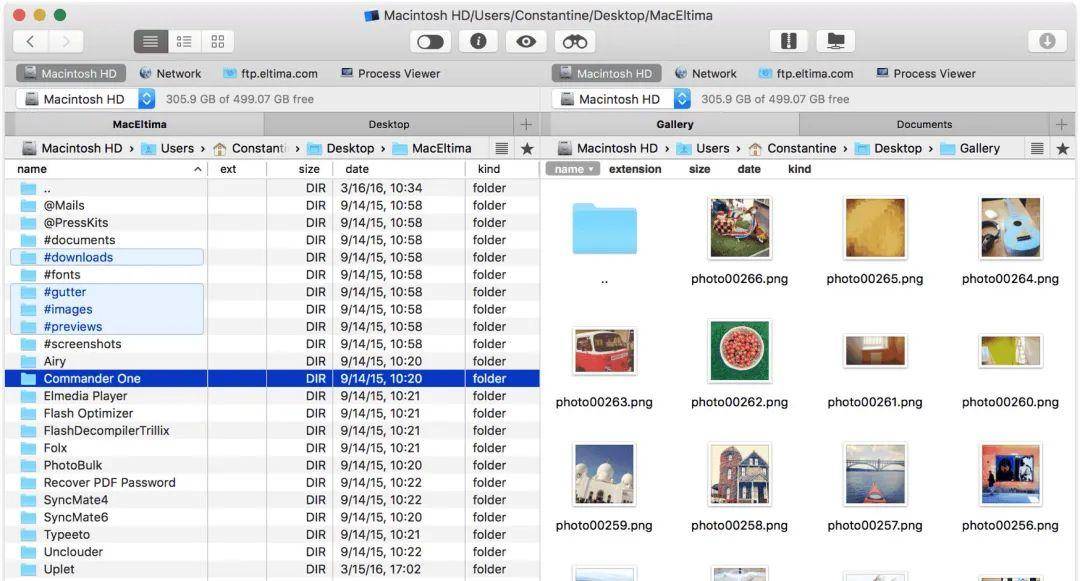Open search with binoculars icon
This screenshot has width=1080, height=581.
tap(574, 41)
